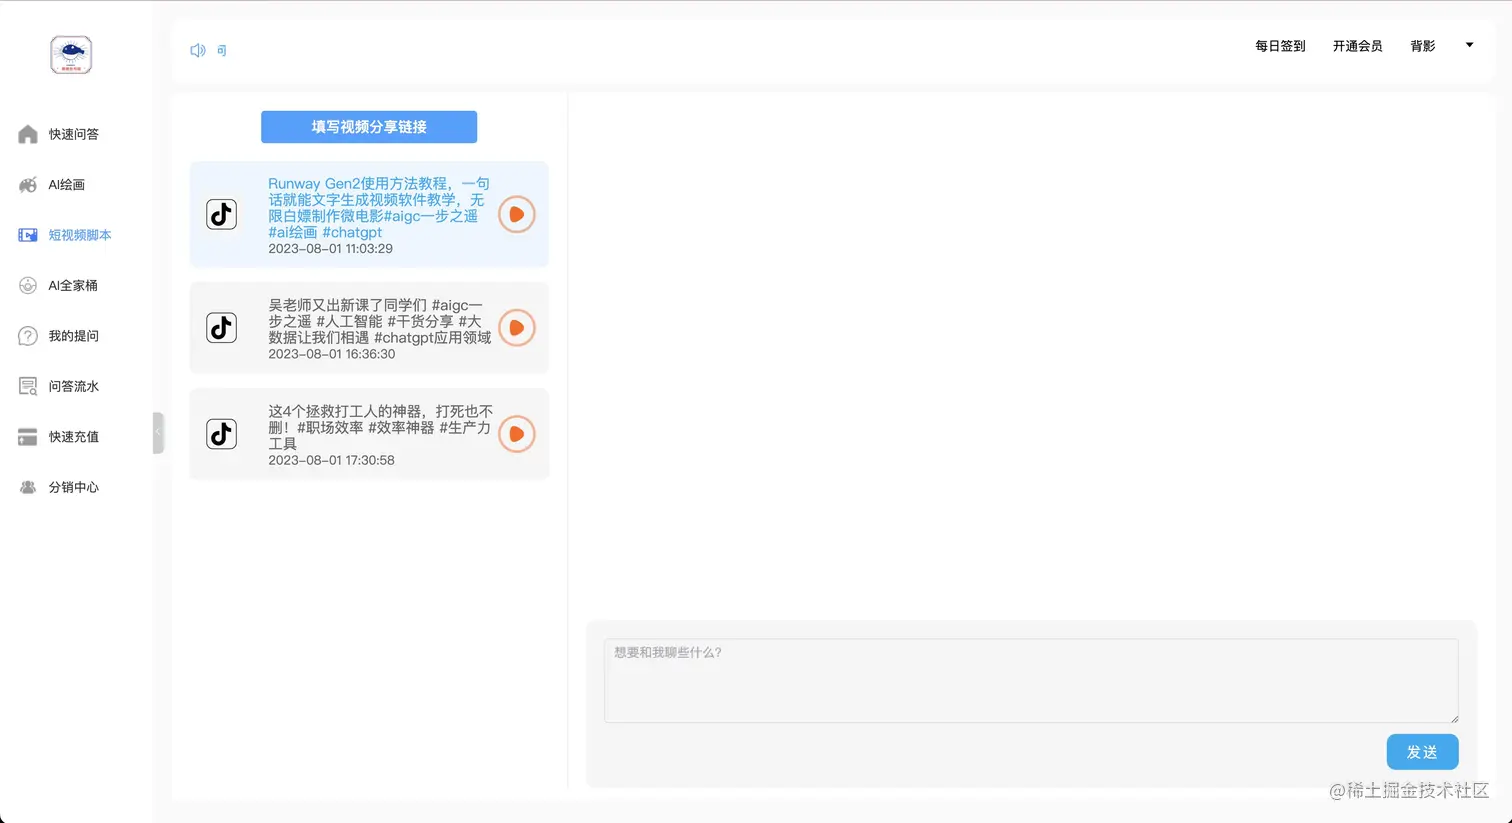Collapse the sidebar using the edge handle

pos(158,433)
